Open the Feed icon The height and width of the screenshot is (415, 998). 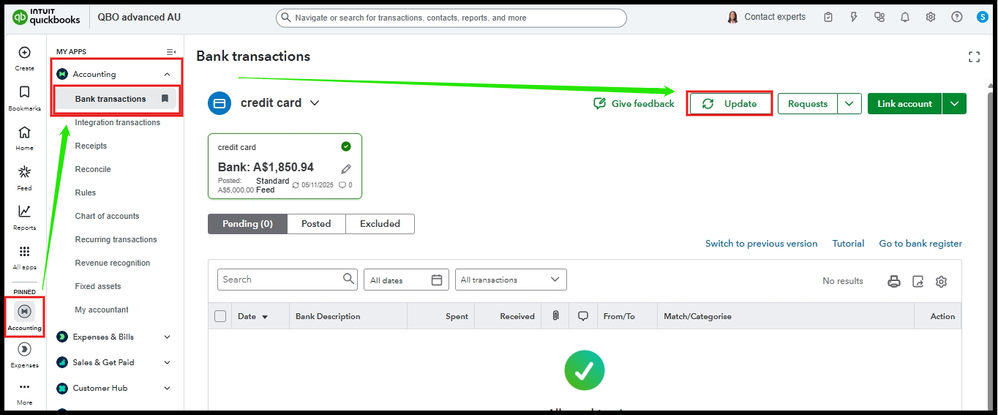tap(24, 172)
